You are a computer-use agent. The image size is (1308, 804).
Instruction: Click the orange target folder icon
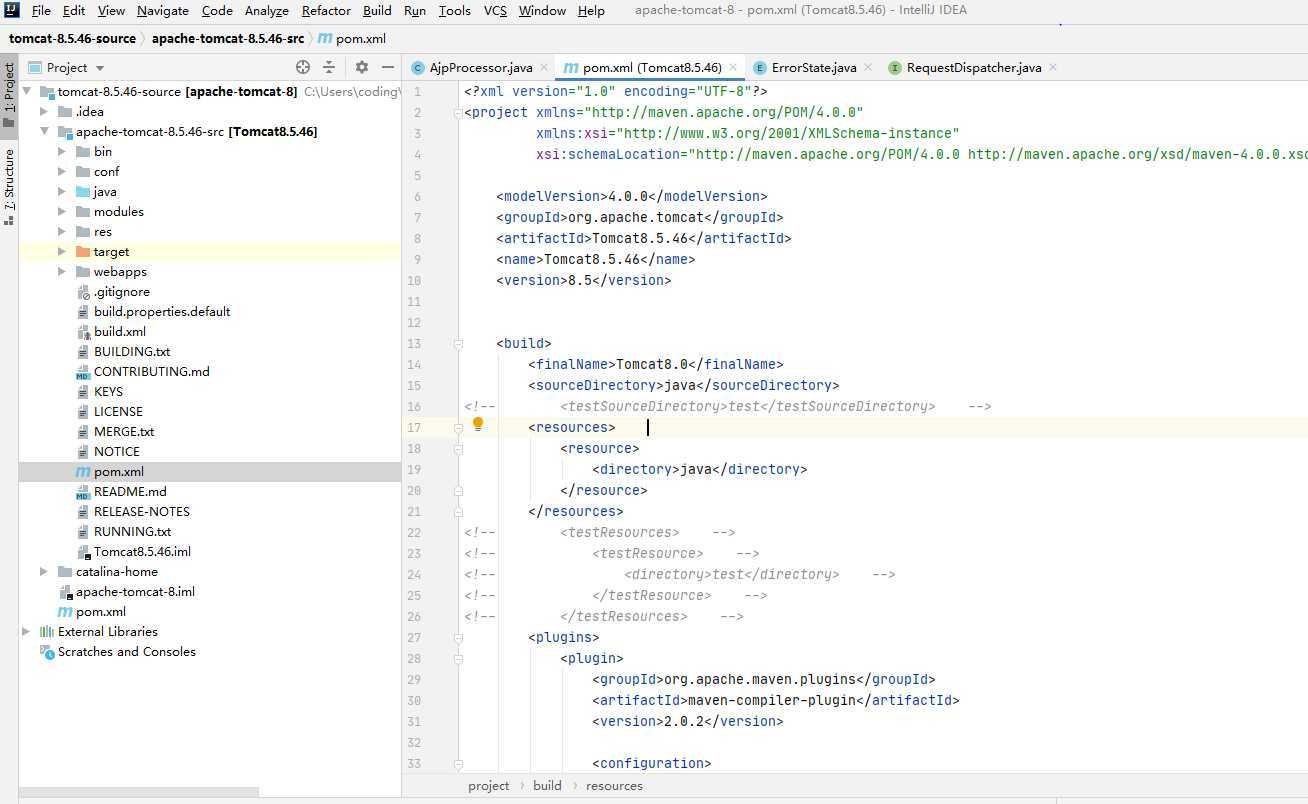click(83, 251)
